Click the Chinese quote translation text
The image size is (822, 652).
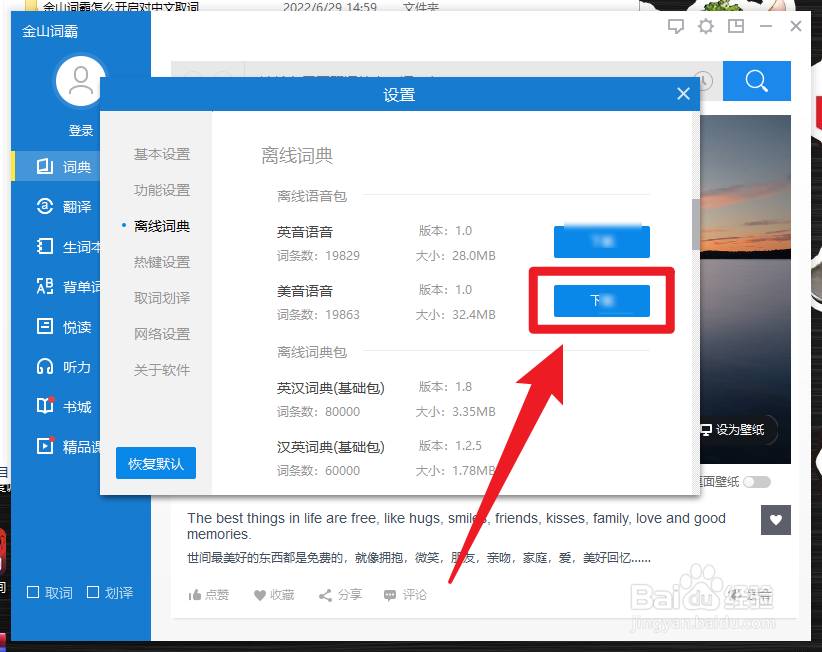click(x=419, y=558)
